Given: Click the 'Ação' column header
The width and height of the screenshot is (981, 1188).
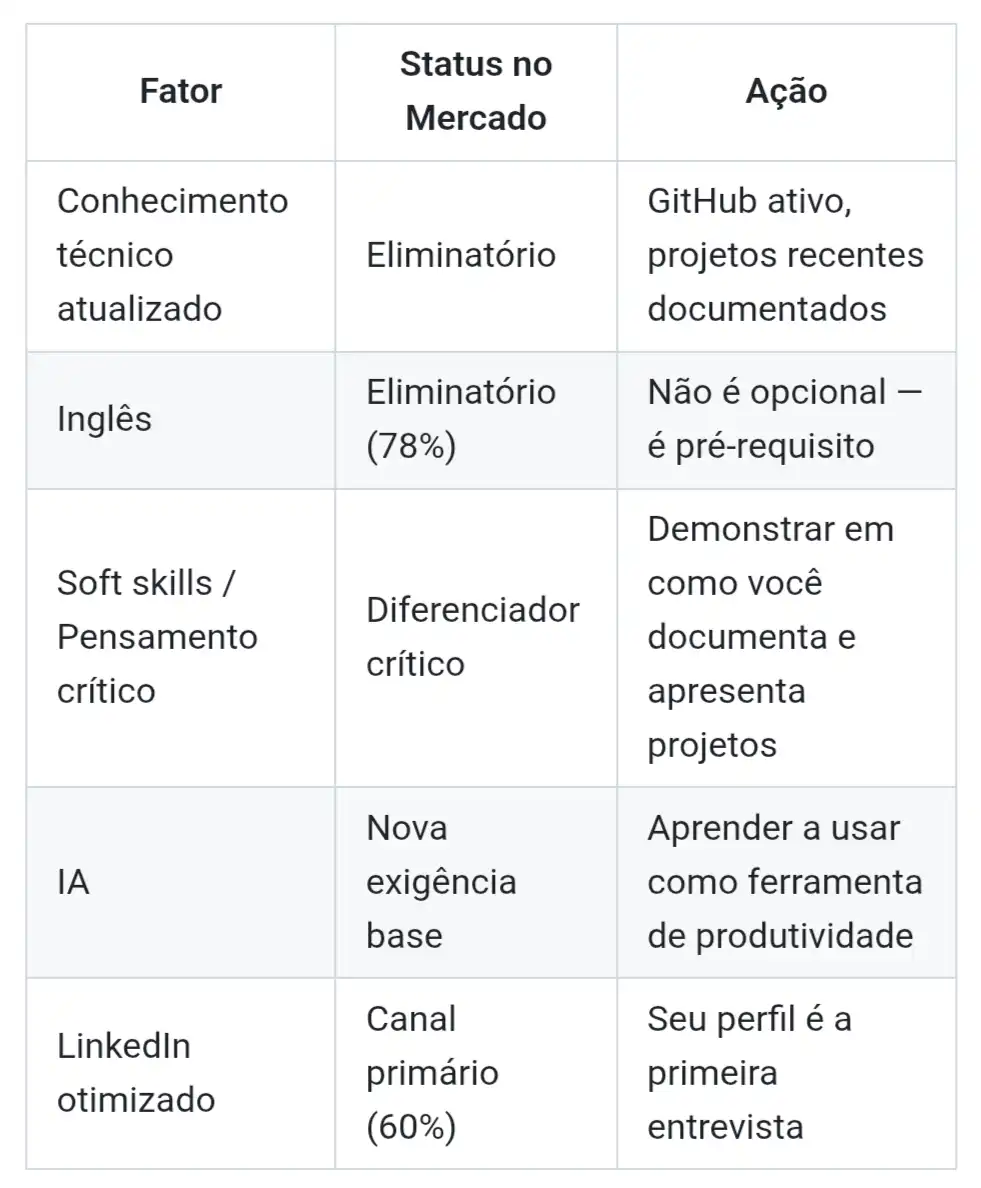Looking at the screenshot, I should point(786,92).
